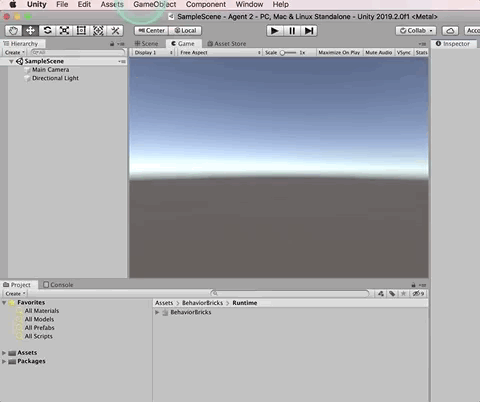The height and width of the screenshot is (402, 480).
Task: Select the Inspector tab
Action: tap(453, 44)
